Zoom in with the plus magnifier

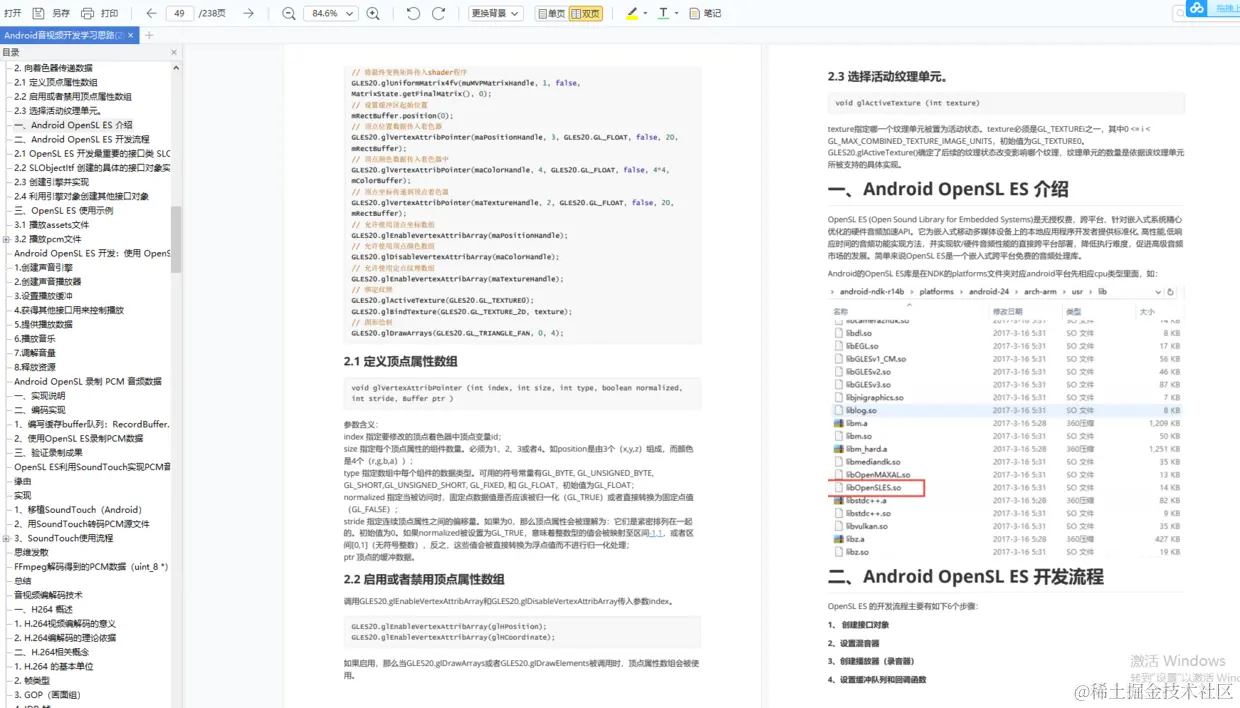tap(373, 13)
